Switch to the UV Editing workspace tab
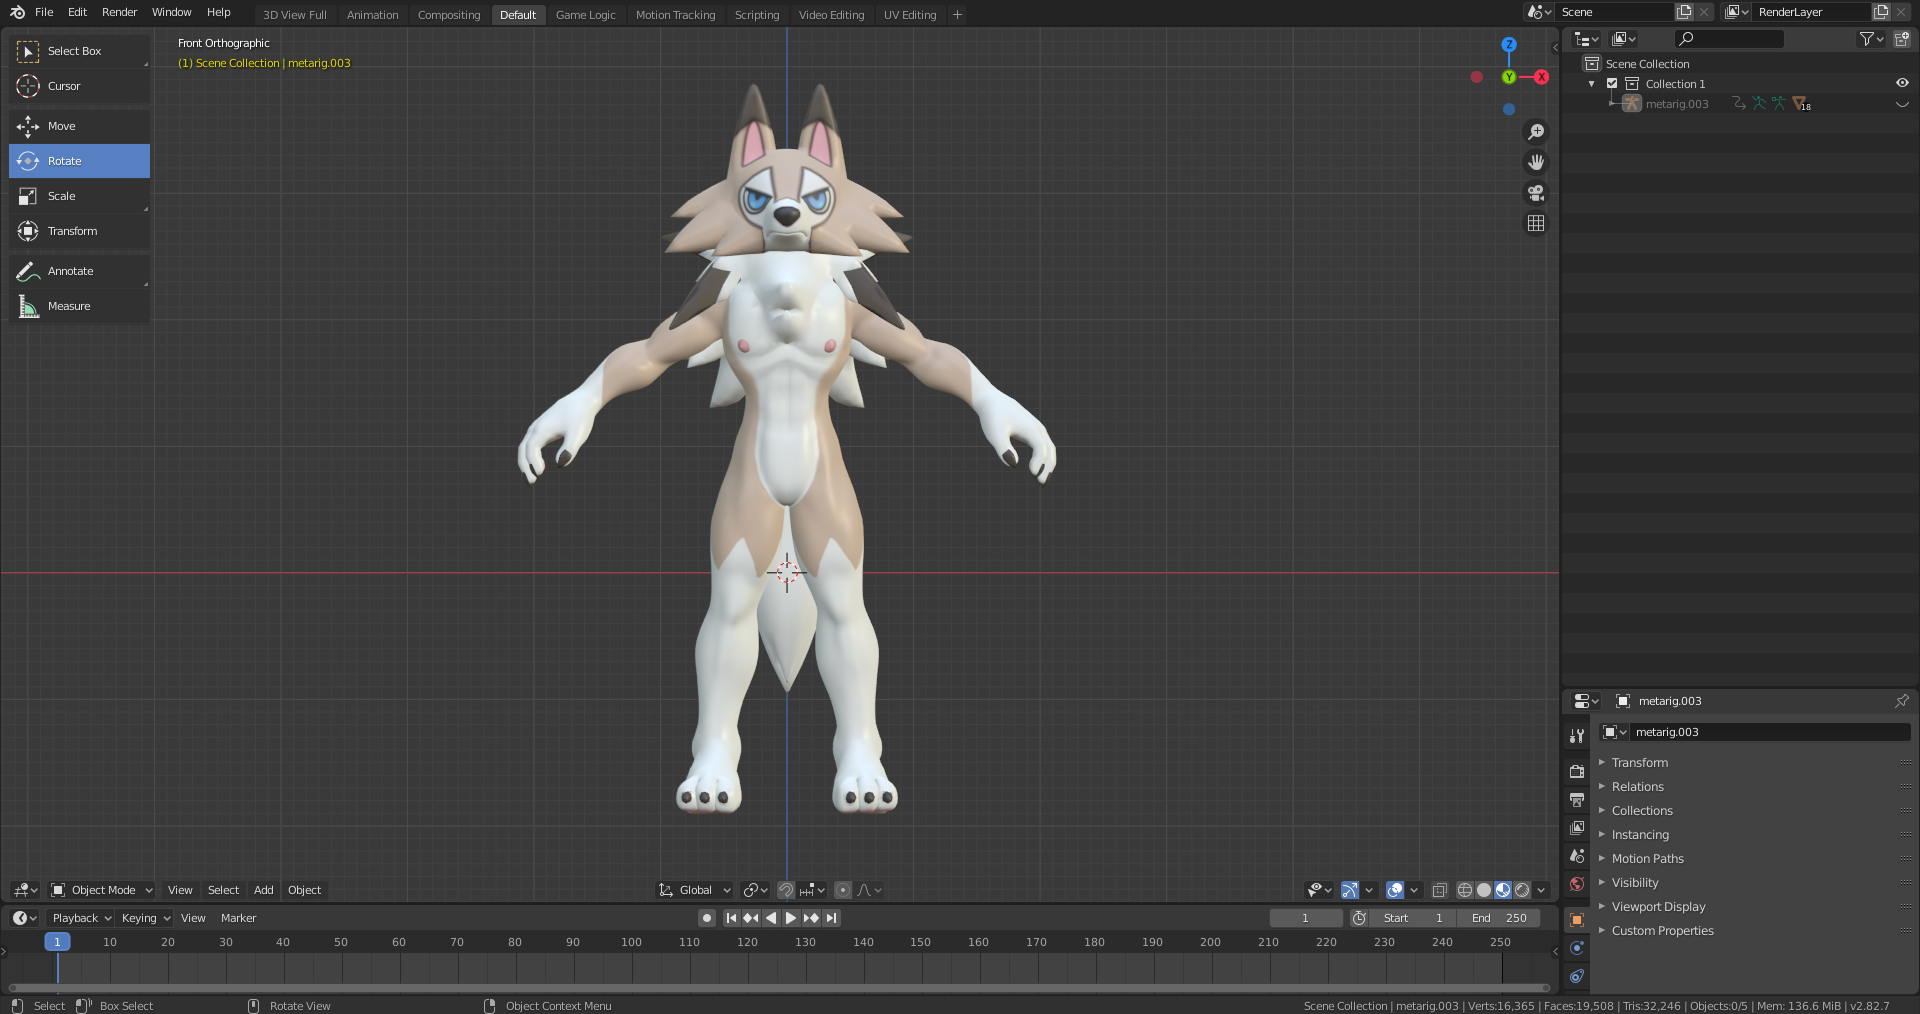Viewport: 1920px width, 1014px height. click(910, 15)
